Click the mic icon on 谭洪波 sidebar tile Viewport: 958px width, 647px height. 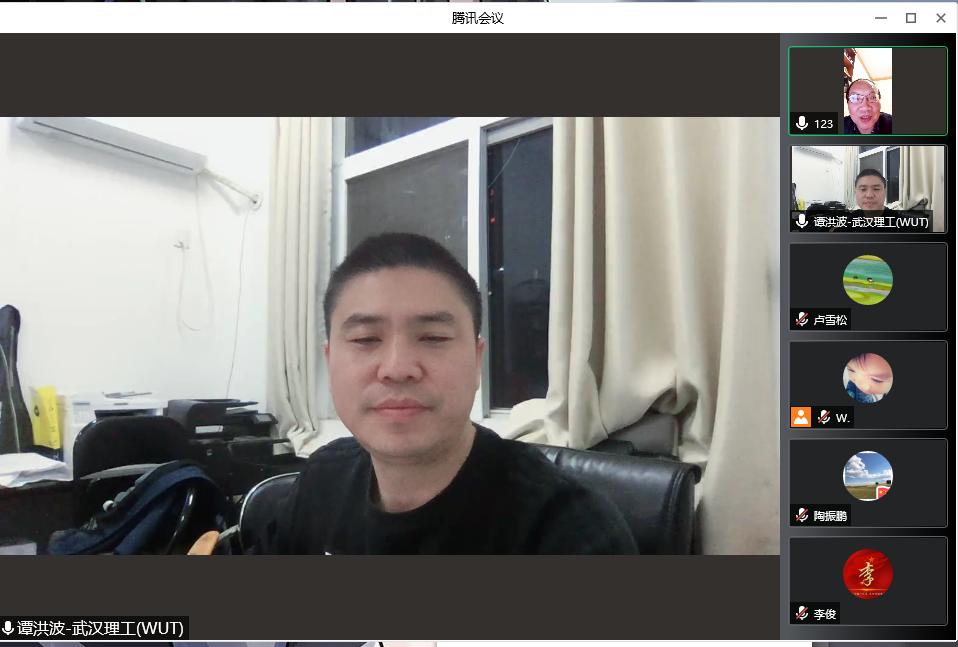click(802, 221)
